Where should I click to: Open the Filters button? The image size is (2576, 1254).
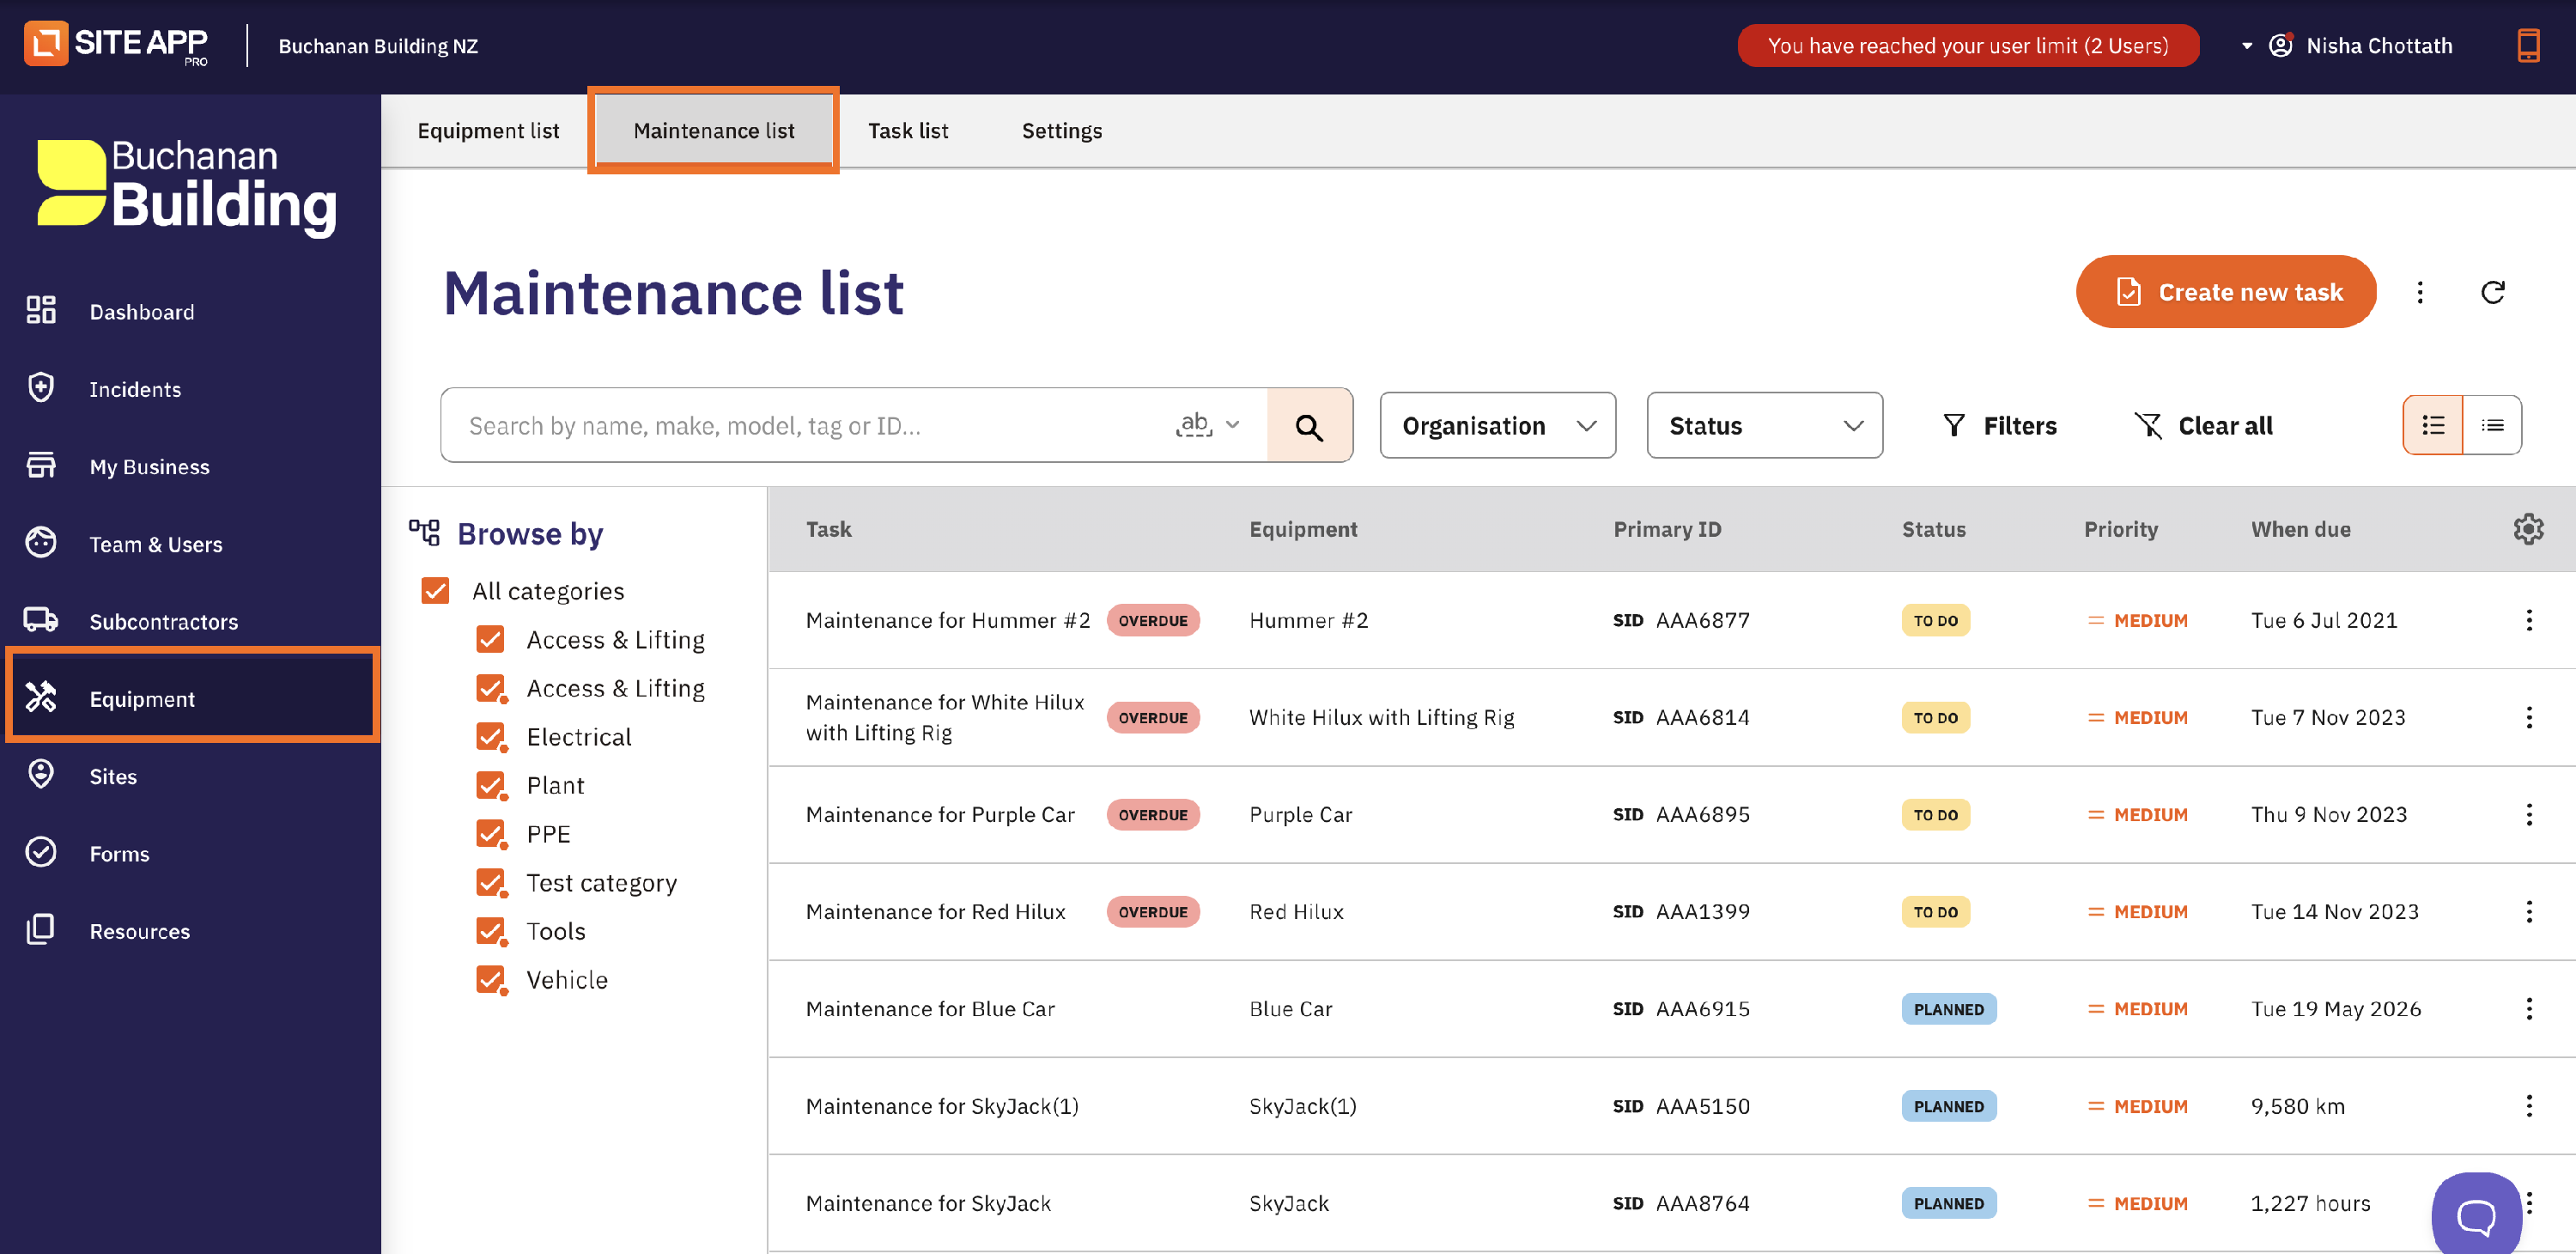[x=1999, y=426]
